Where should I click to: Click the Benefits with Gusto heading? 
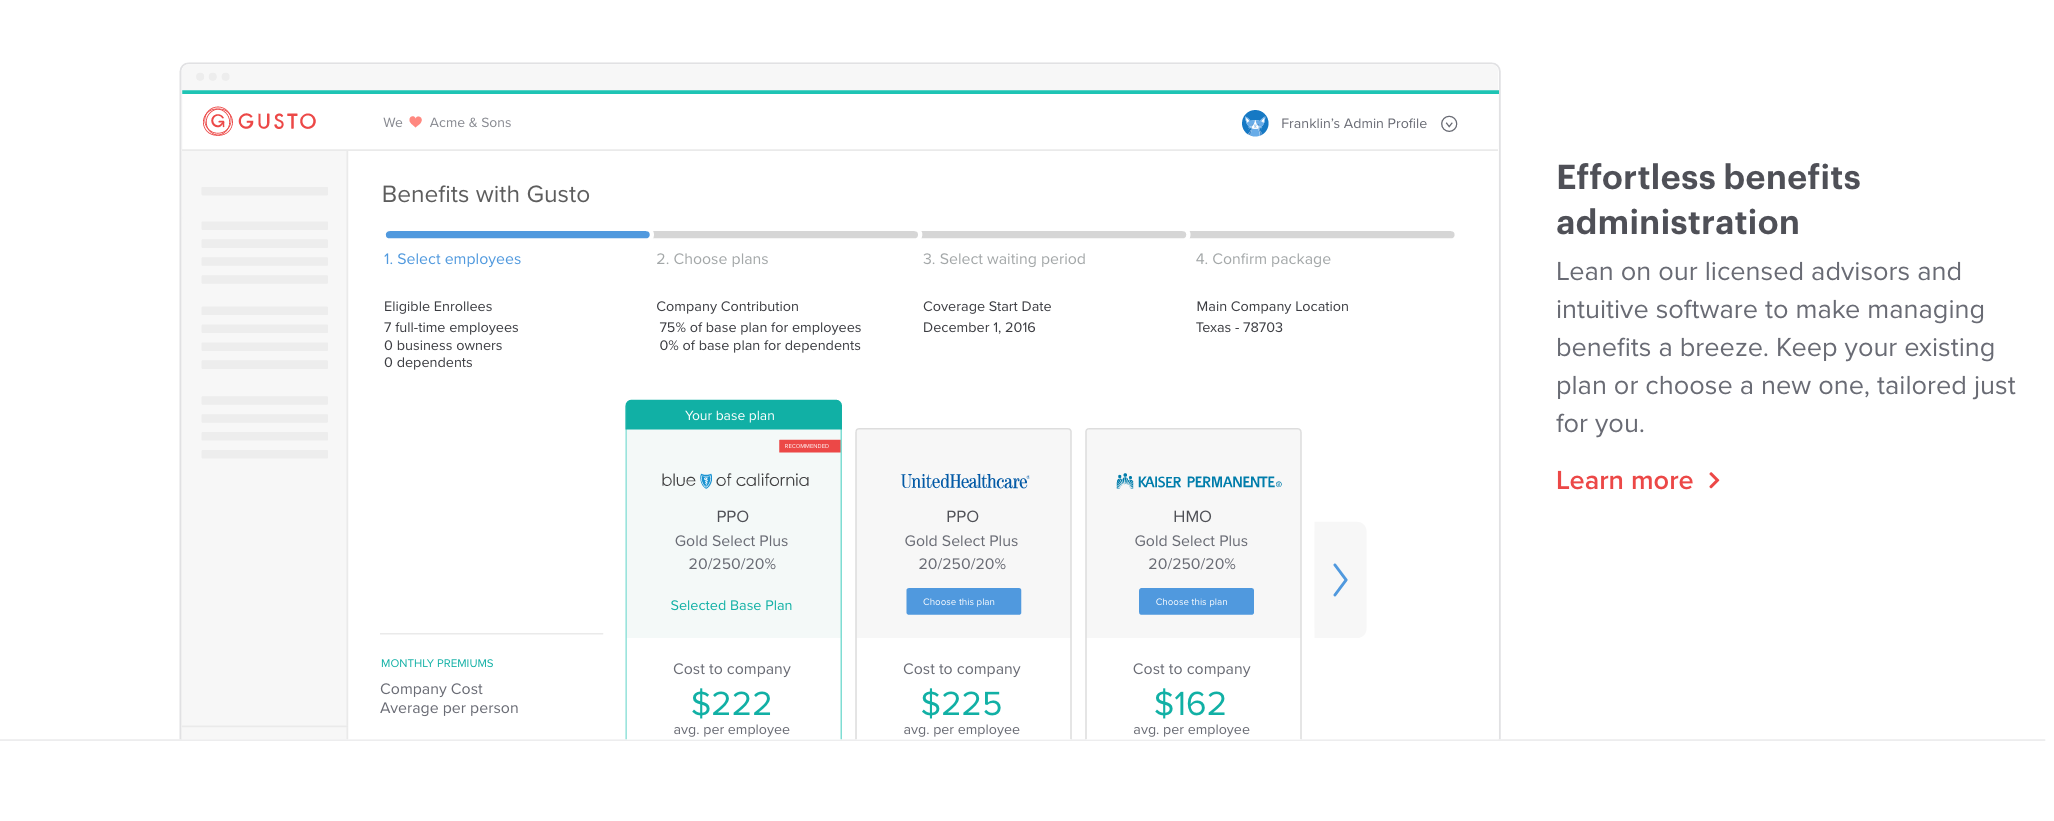pyautogui.click(x=486, y=194)
